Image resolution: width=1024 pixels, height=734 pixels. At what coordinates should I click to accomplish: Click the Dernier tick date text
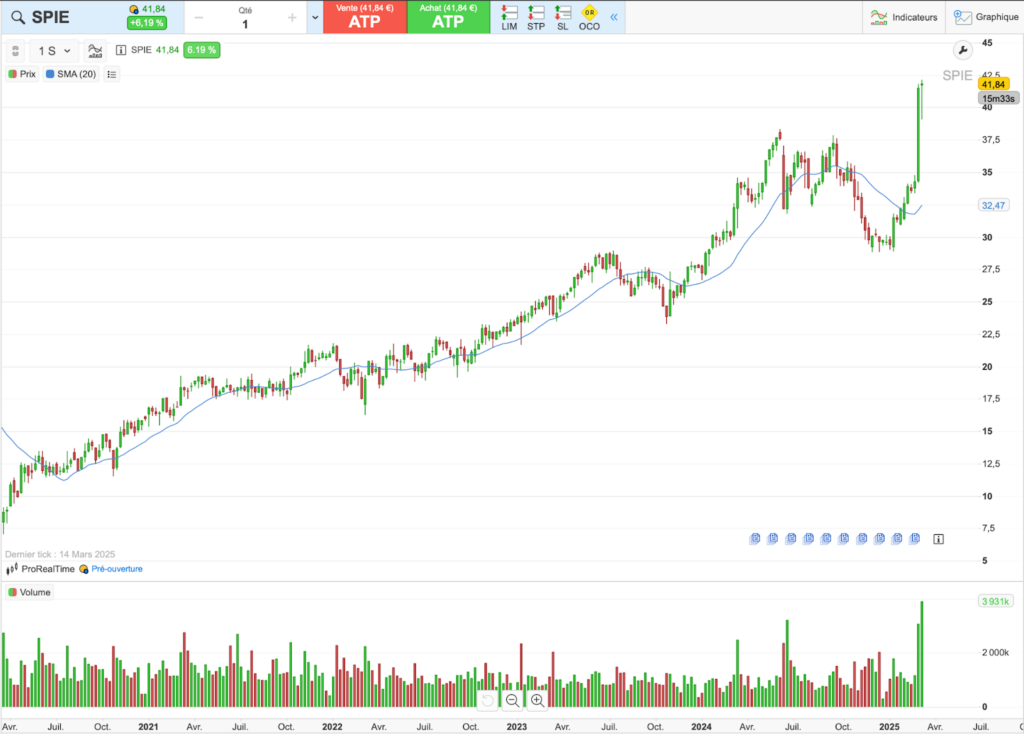coord(60,554)
